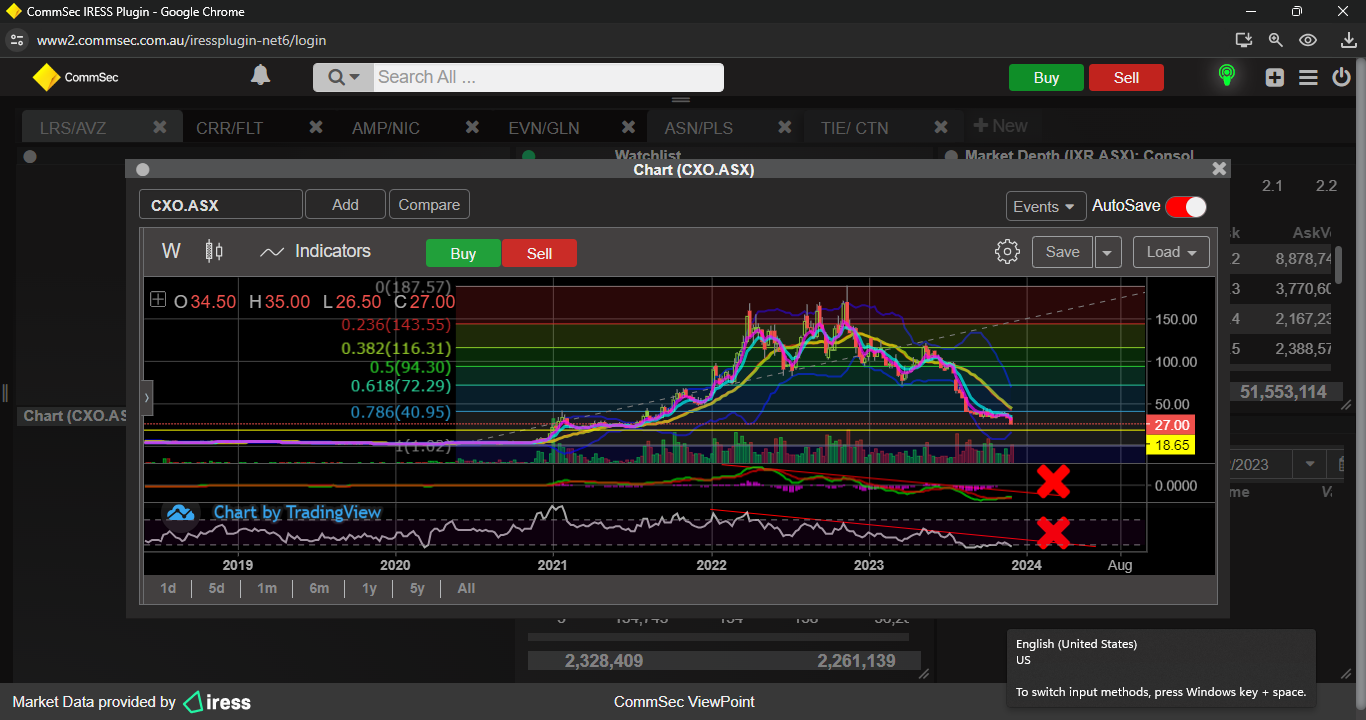Add a new workspace tab
Image resolution: width=1366 pixels, height=720 pixels.
click(x=1000, y=126)
